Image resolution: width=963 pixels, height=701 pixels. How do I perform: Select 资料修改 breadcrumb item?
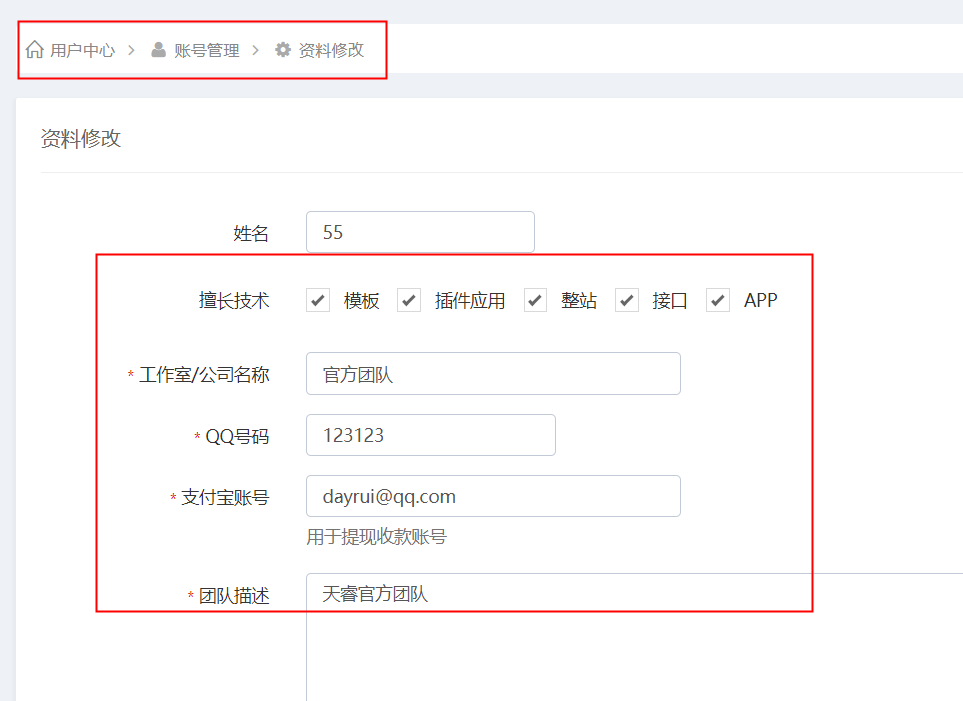pyautogui.click(x=331, y=50)
